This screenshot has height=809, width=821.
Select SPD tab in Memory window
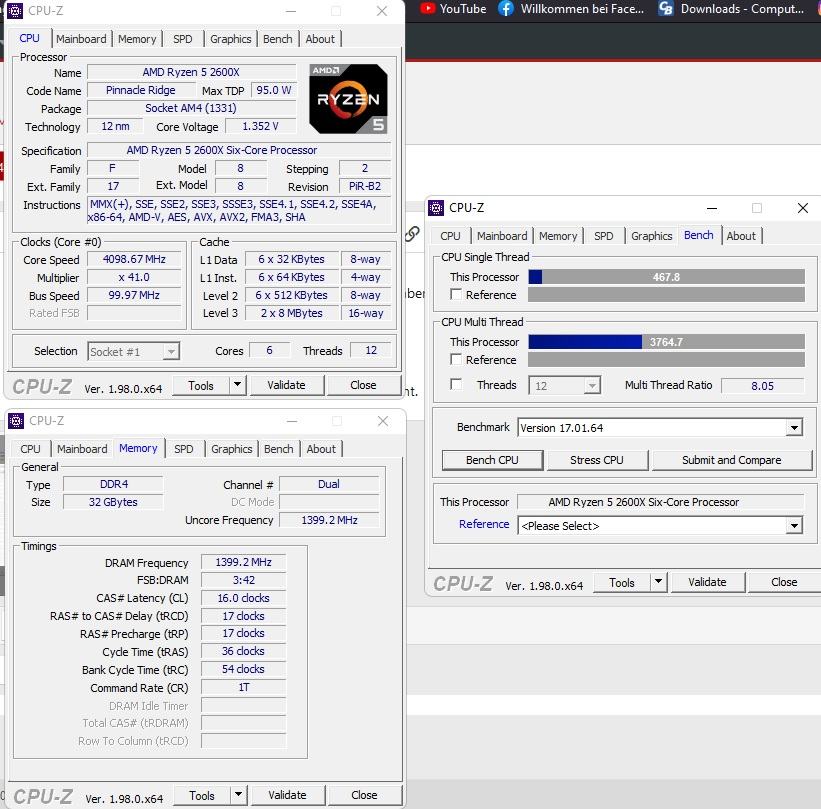click(184, 449)
